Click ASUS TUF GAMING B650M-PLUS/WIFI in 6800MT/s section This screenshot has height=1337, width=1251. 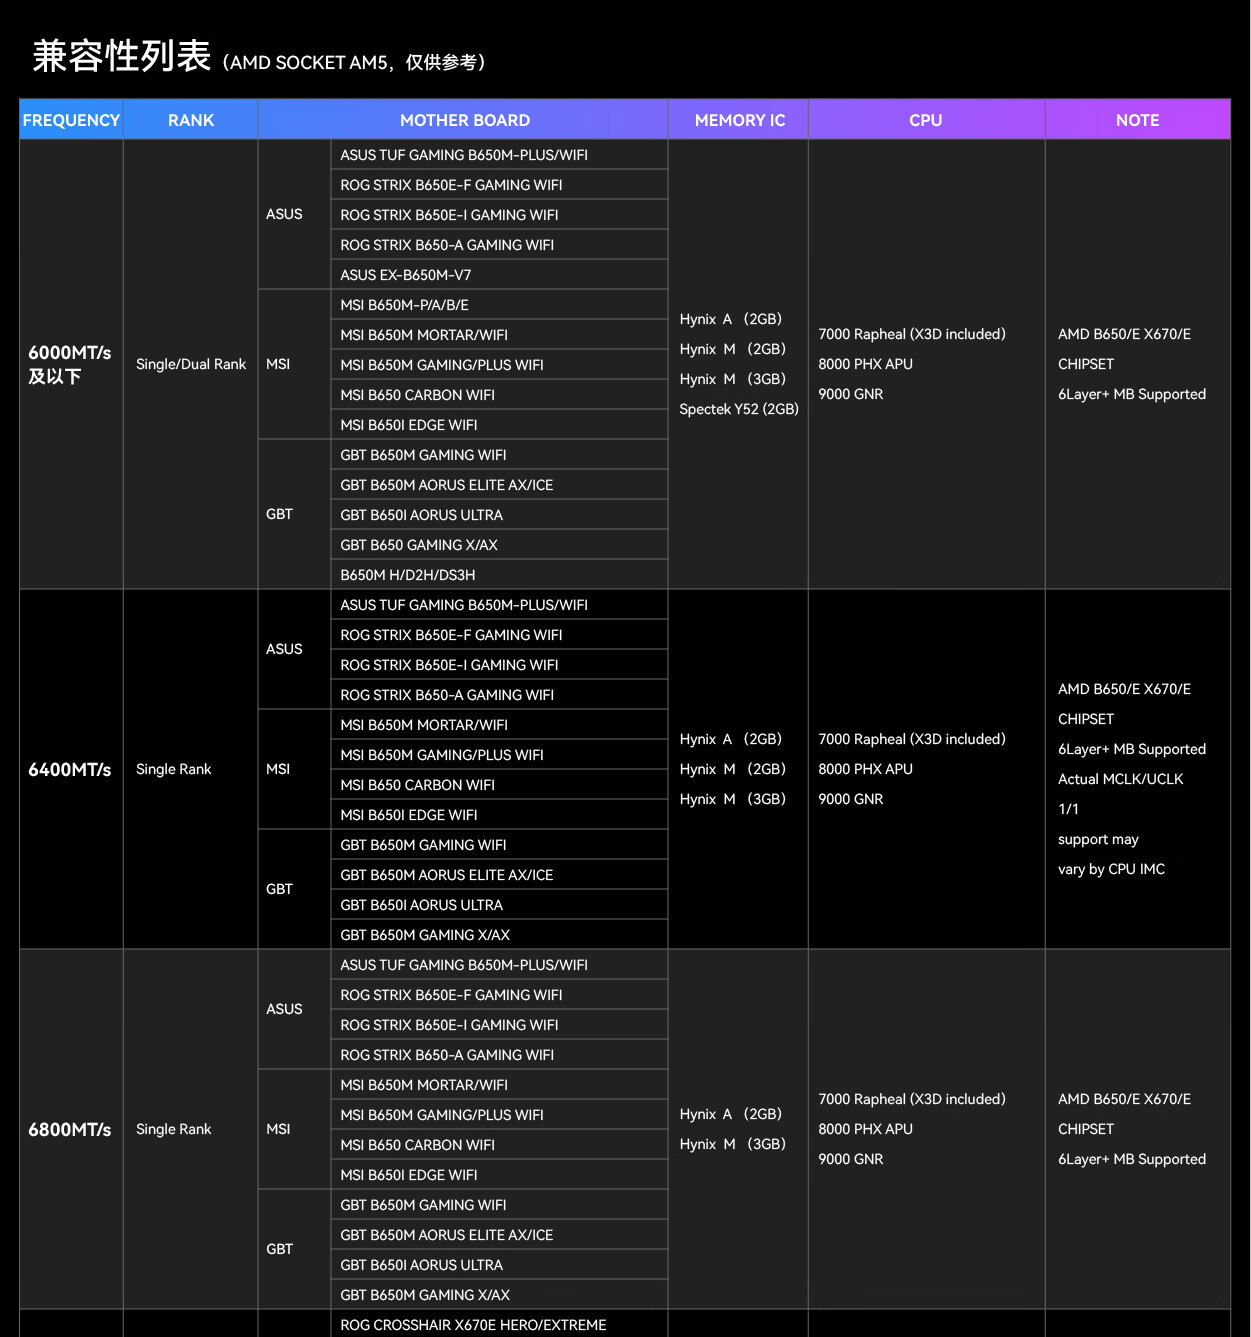click(499, 964)
